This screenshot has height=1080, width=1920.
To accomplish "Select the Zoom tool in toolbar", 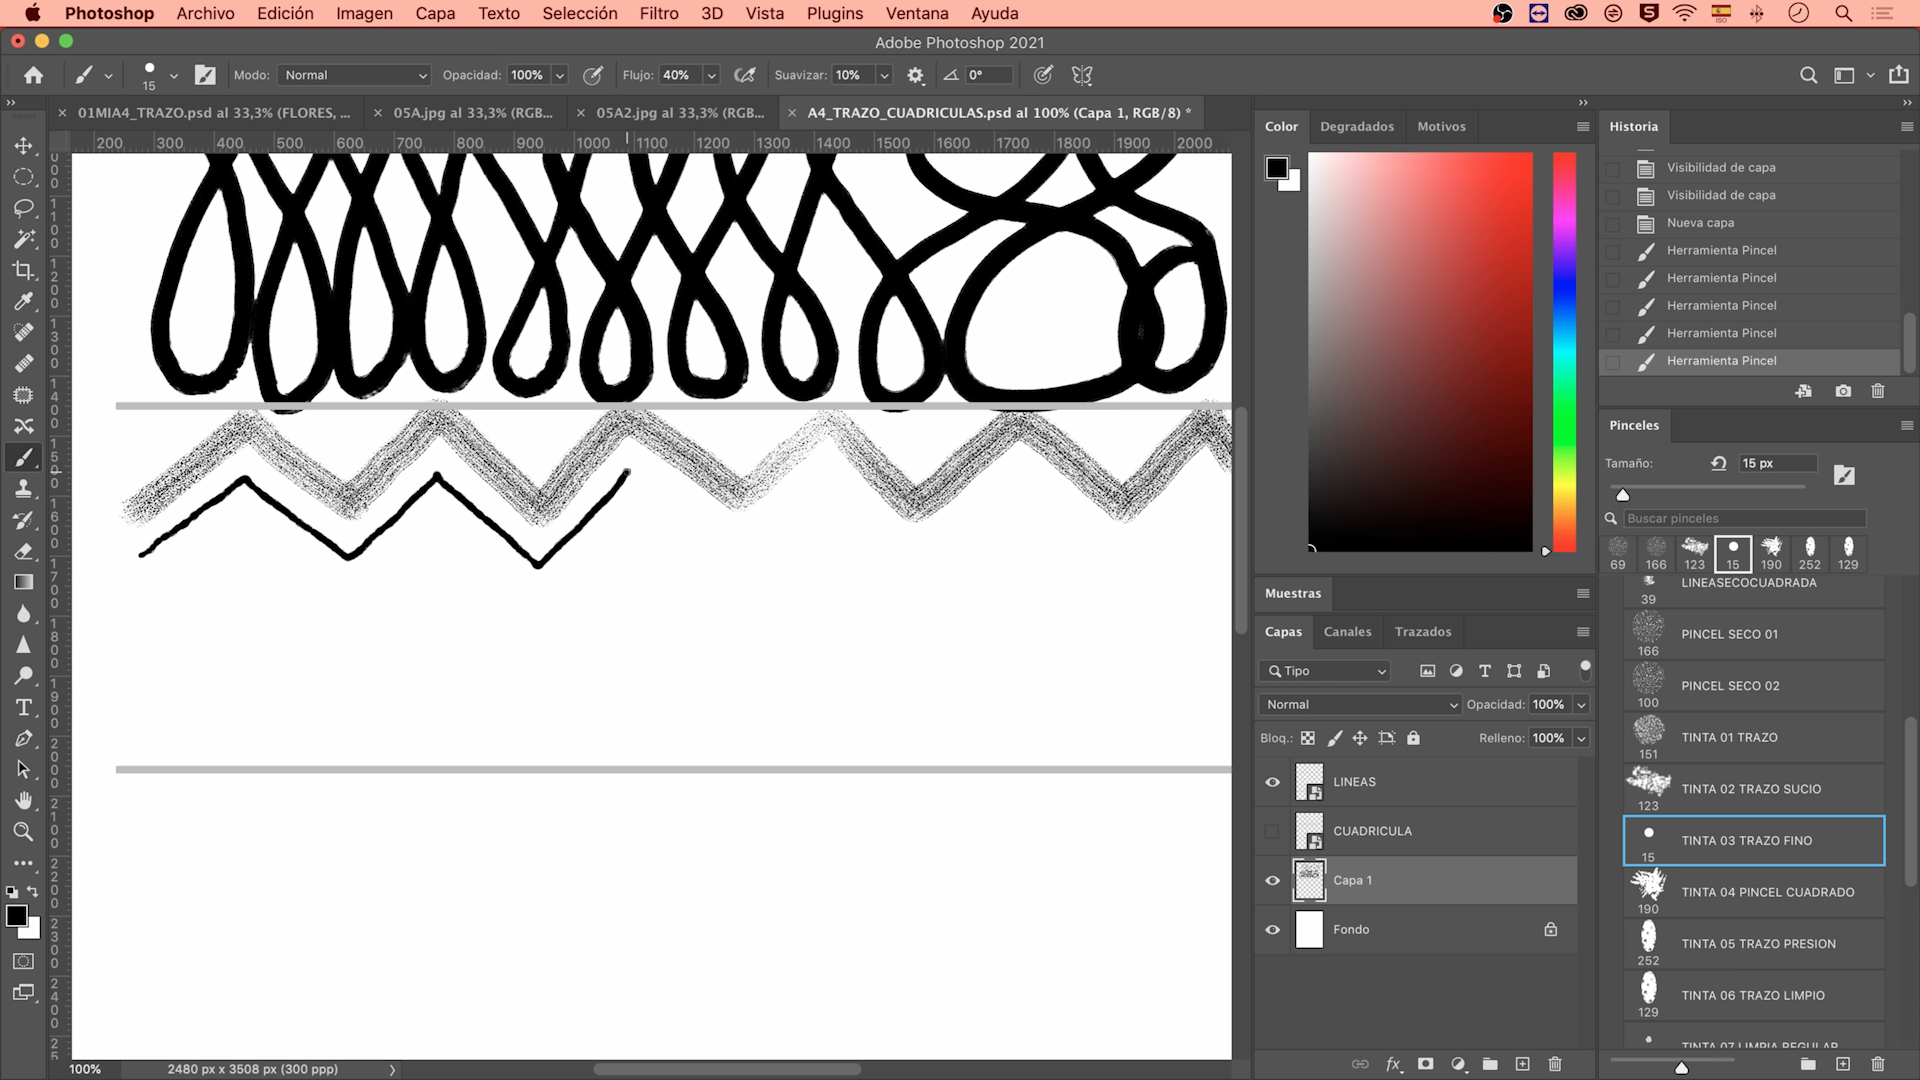I will click(23, 832).
